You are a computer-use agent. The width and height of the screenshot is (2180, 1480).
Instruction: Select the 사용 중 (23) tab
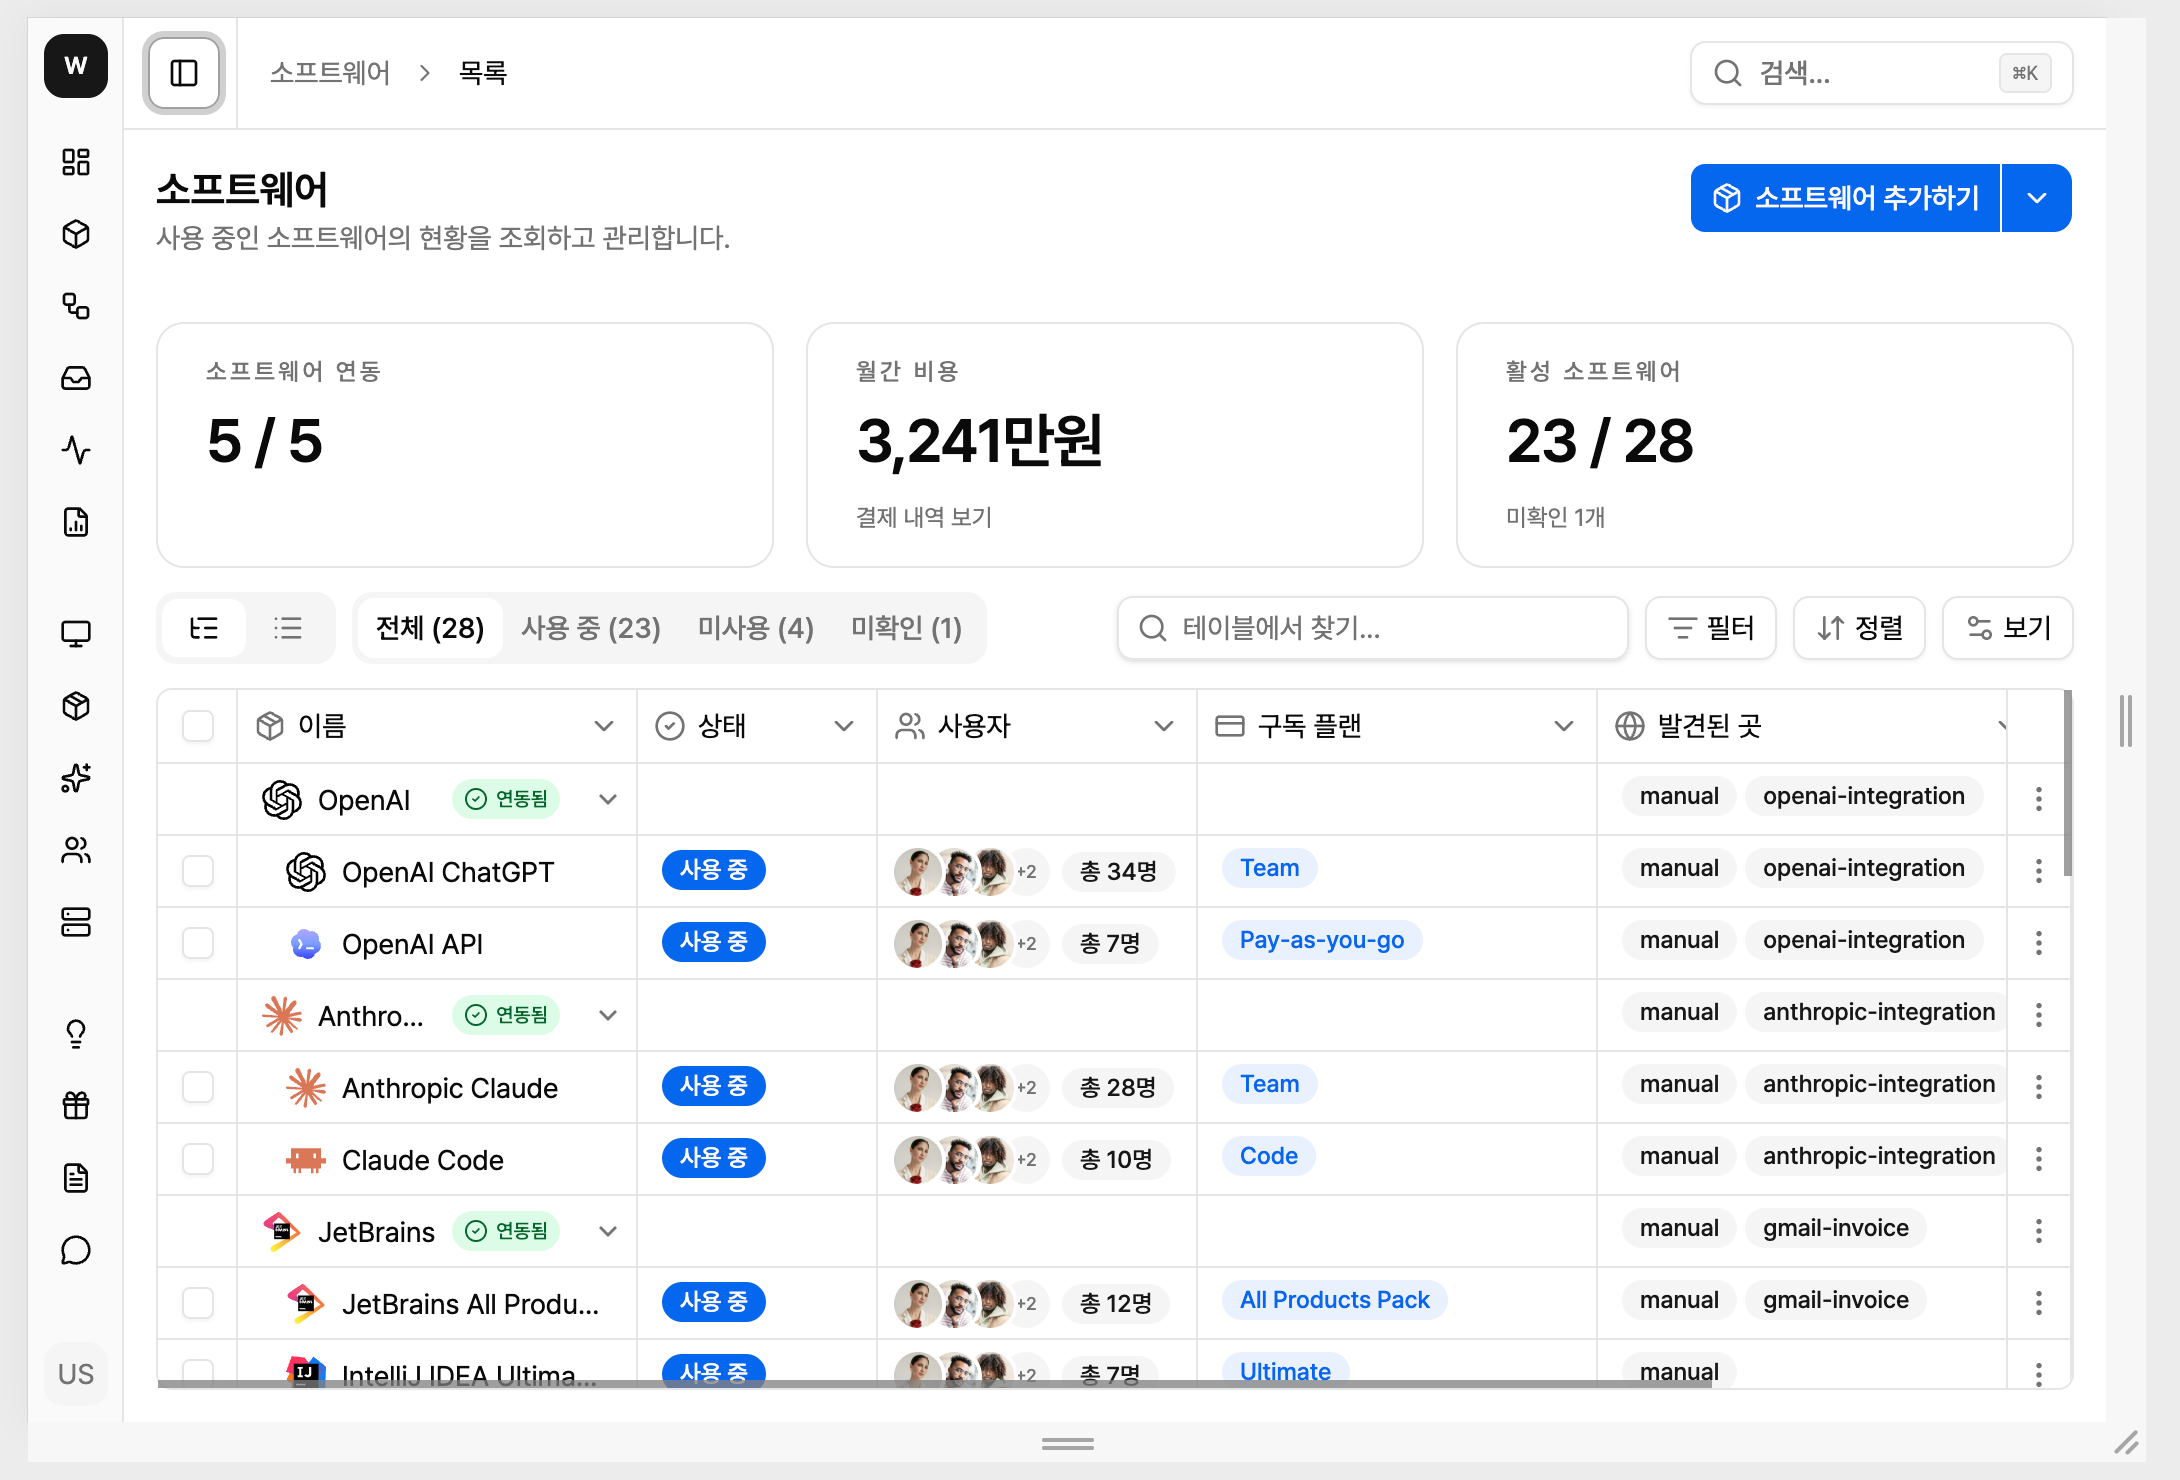591,628
